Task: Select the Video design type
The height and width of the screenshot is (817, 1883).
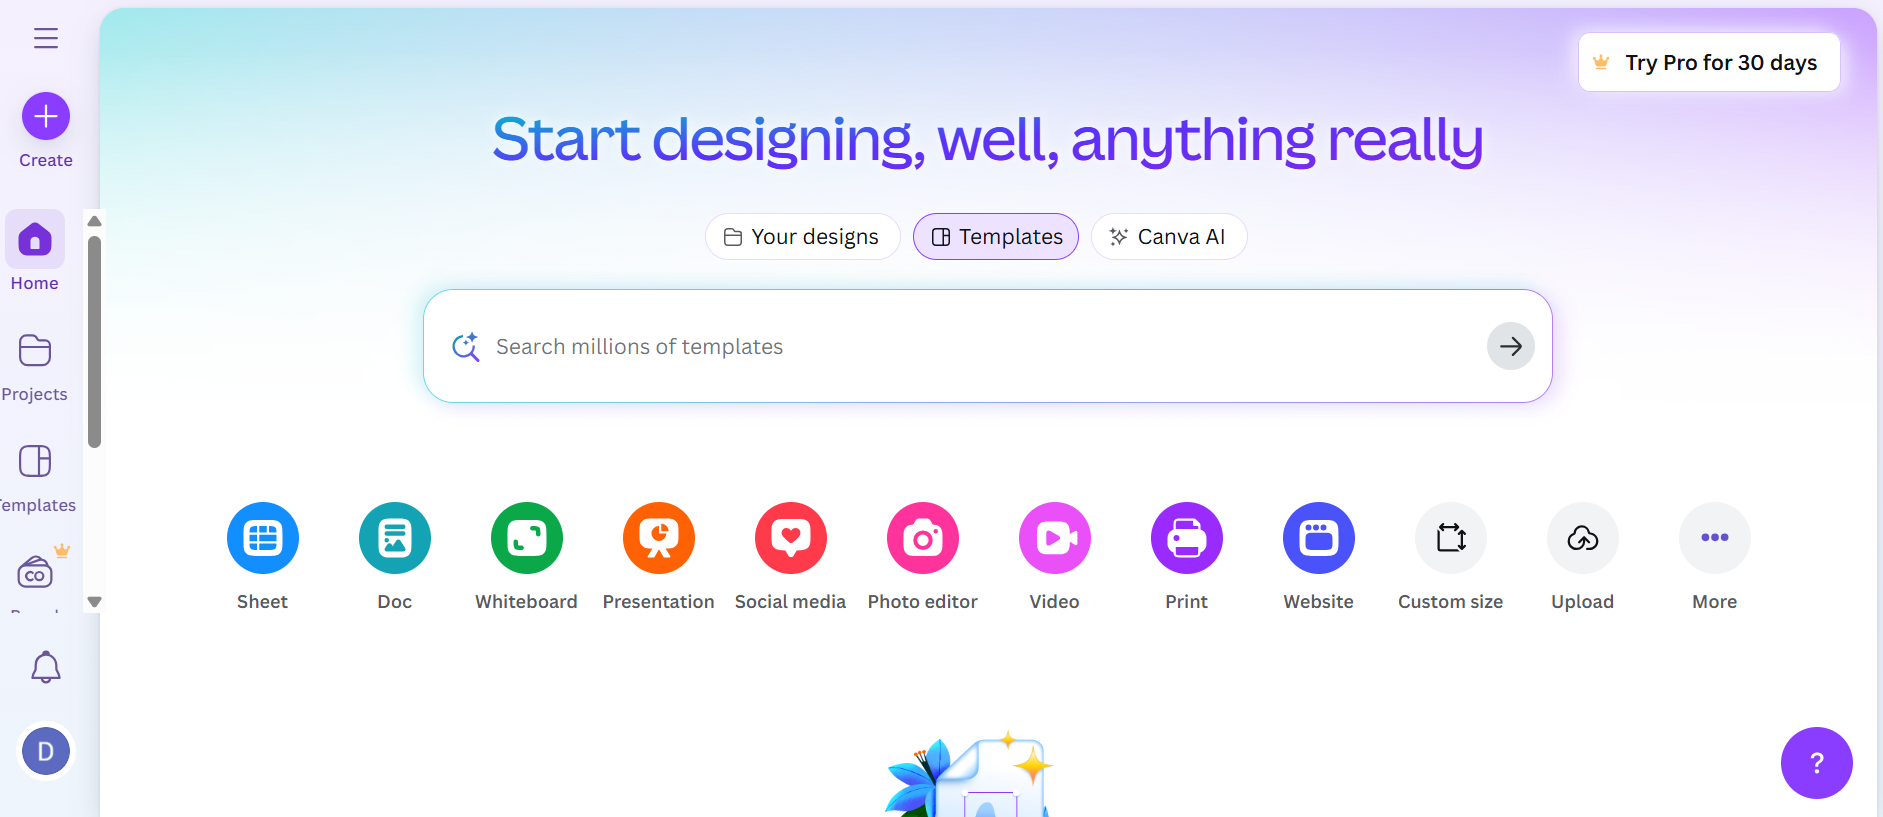Action: 1054,538
